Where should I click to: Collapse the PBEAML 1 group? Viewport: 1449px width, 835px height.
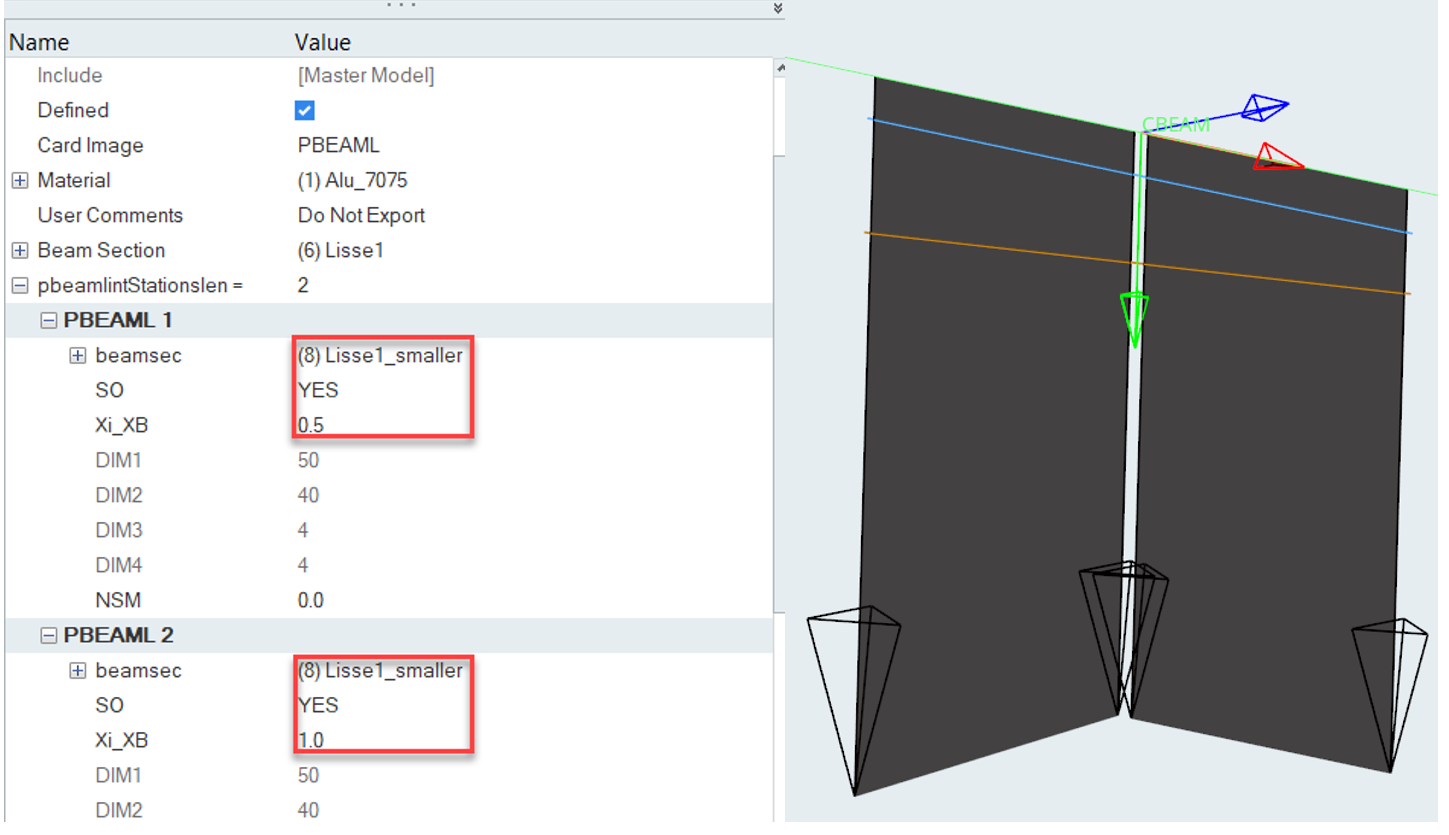point(48,321)
